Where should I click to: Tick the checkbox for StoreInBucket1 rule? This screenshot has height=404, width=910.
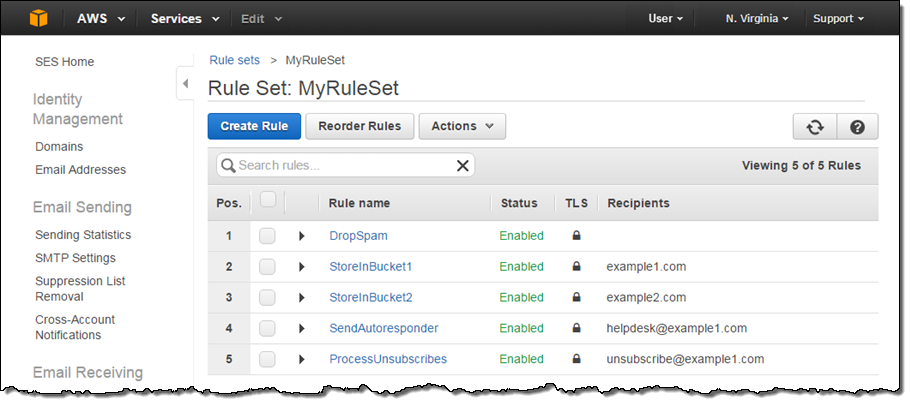[x=267, y=267]
